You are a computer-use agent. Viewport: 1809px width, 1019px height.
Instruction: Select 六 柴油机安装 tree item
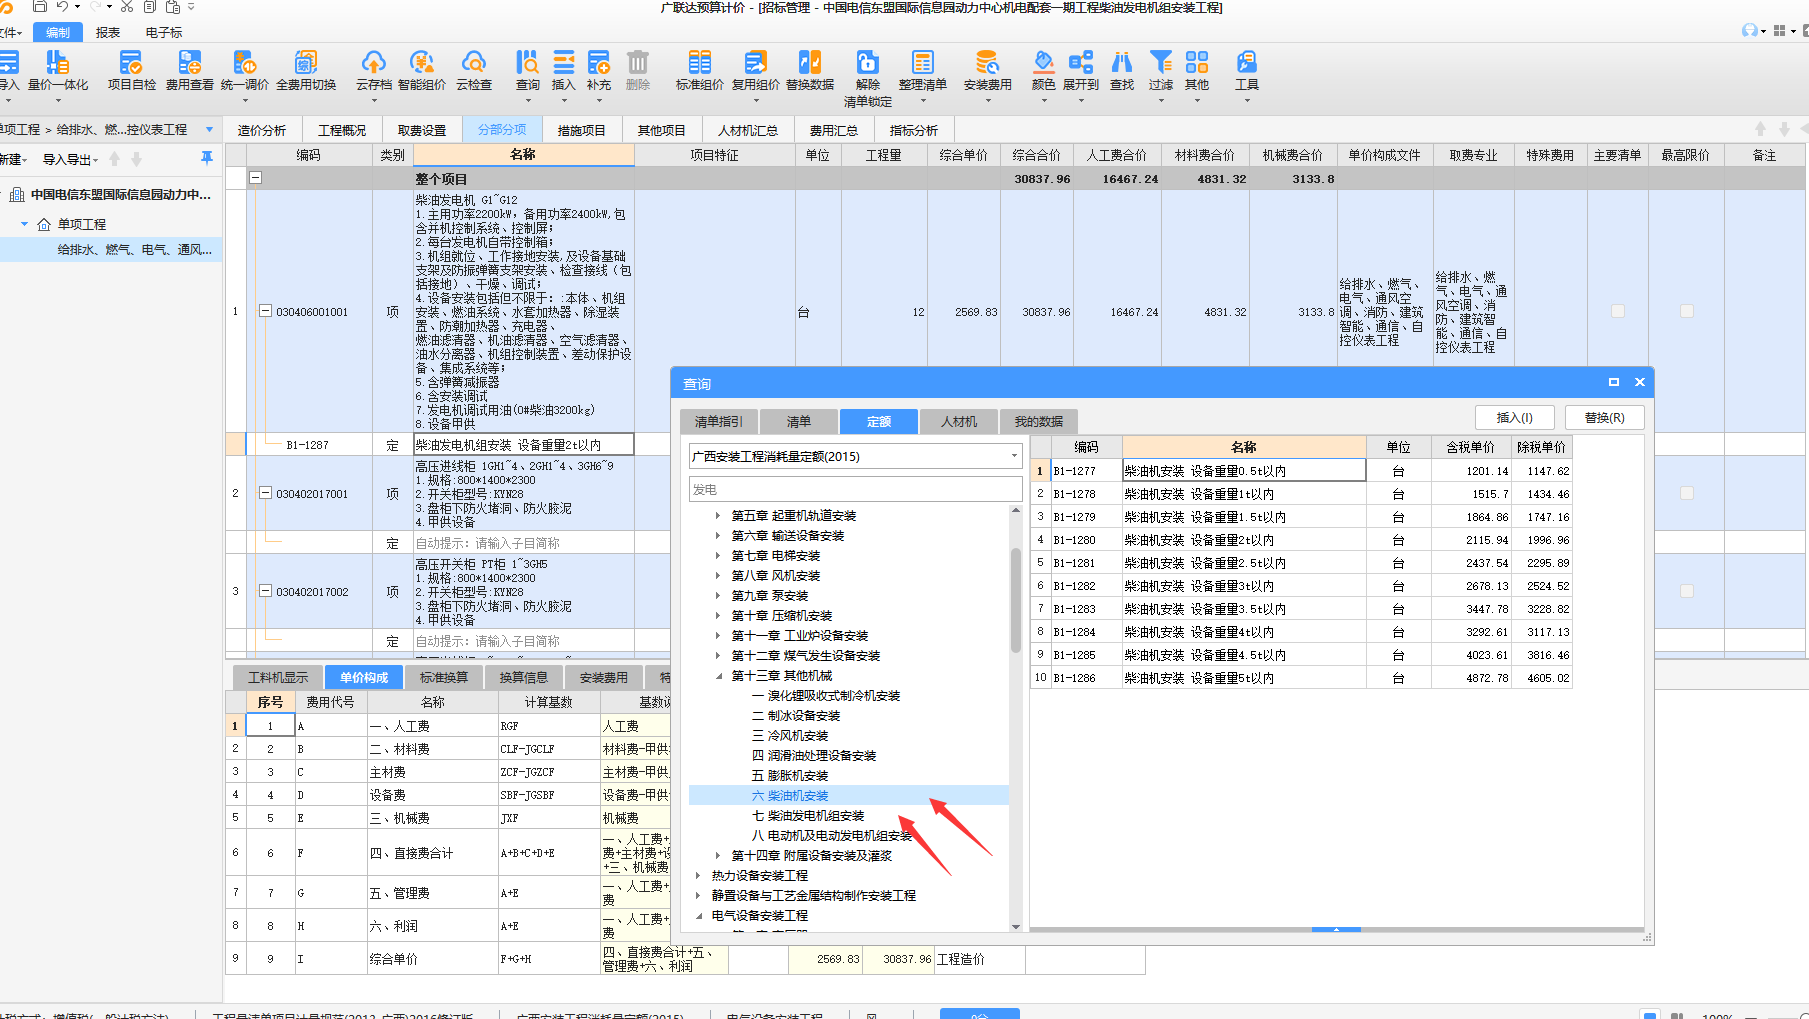coord(790,796)
